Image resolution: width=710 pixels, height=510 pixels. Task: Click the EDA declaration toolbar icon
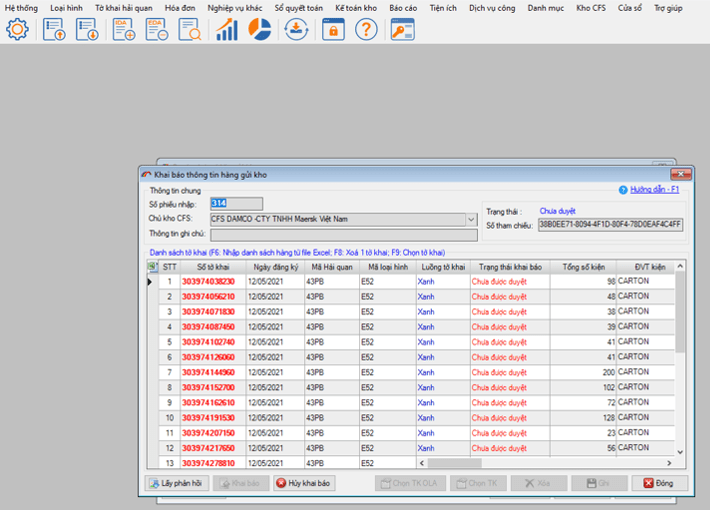click(156, 29)
